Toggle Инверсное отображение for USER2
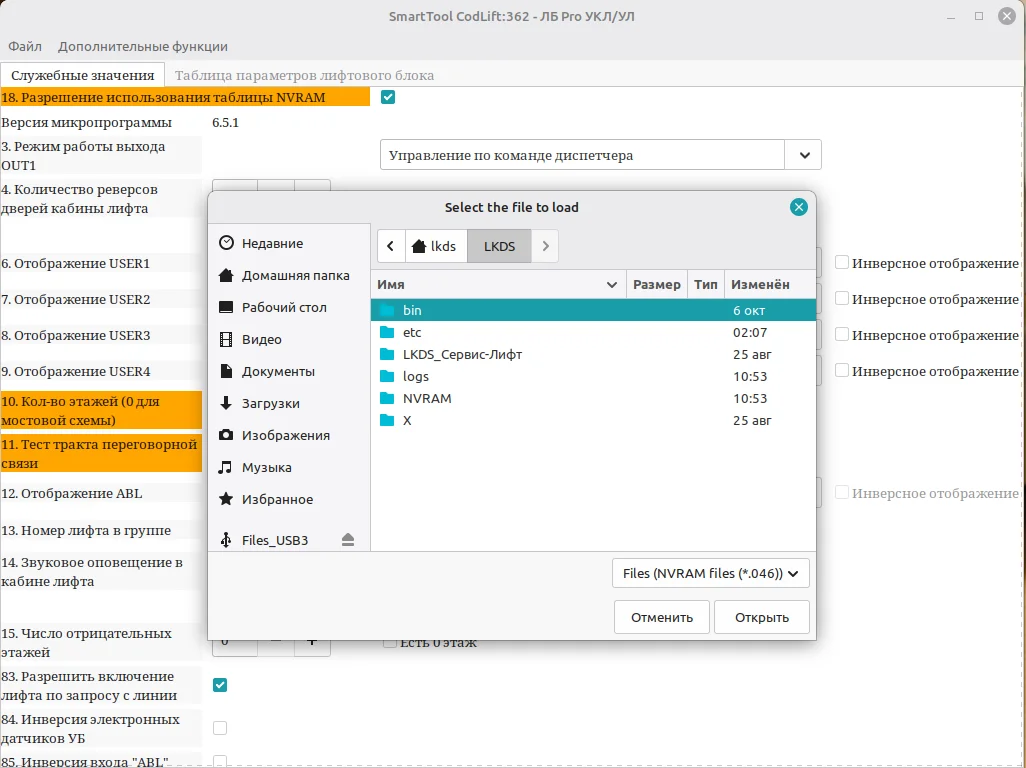The width and height of the screenshot is (1026, 768). tap(842, 299)
